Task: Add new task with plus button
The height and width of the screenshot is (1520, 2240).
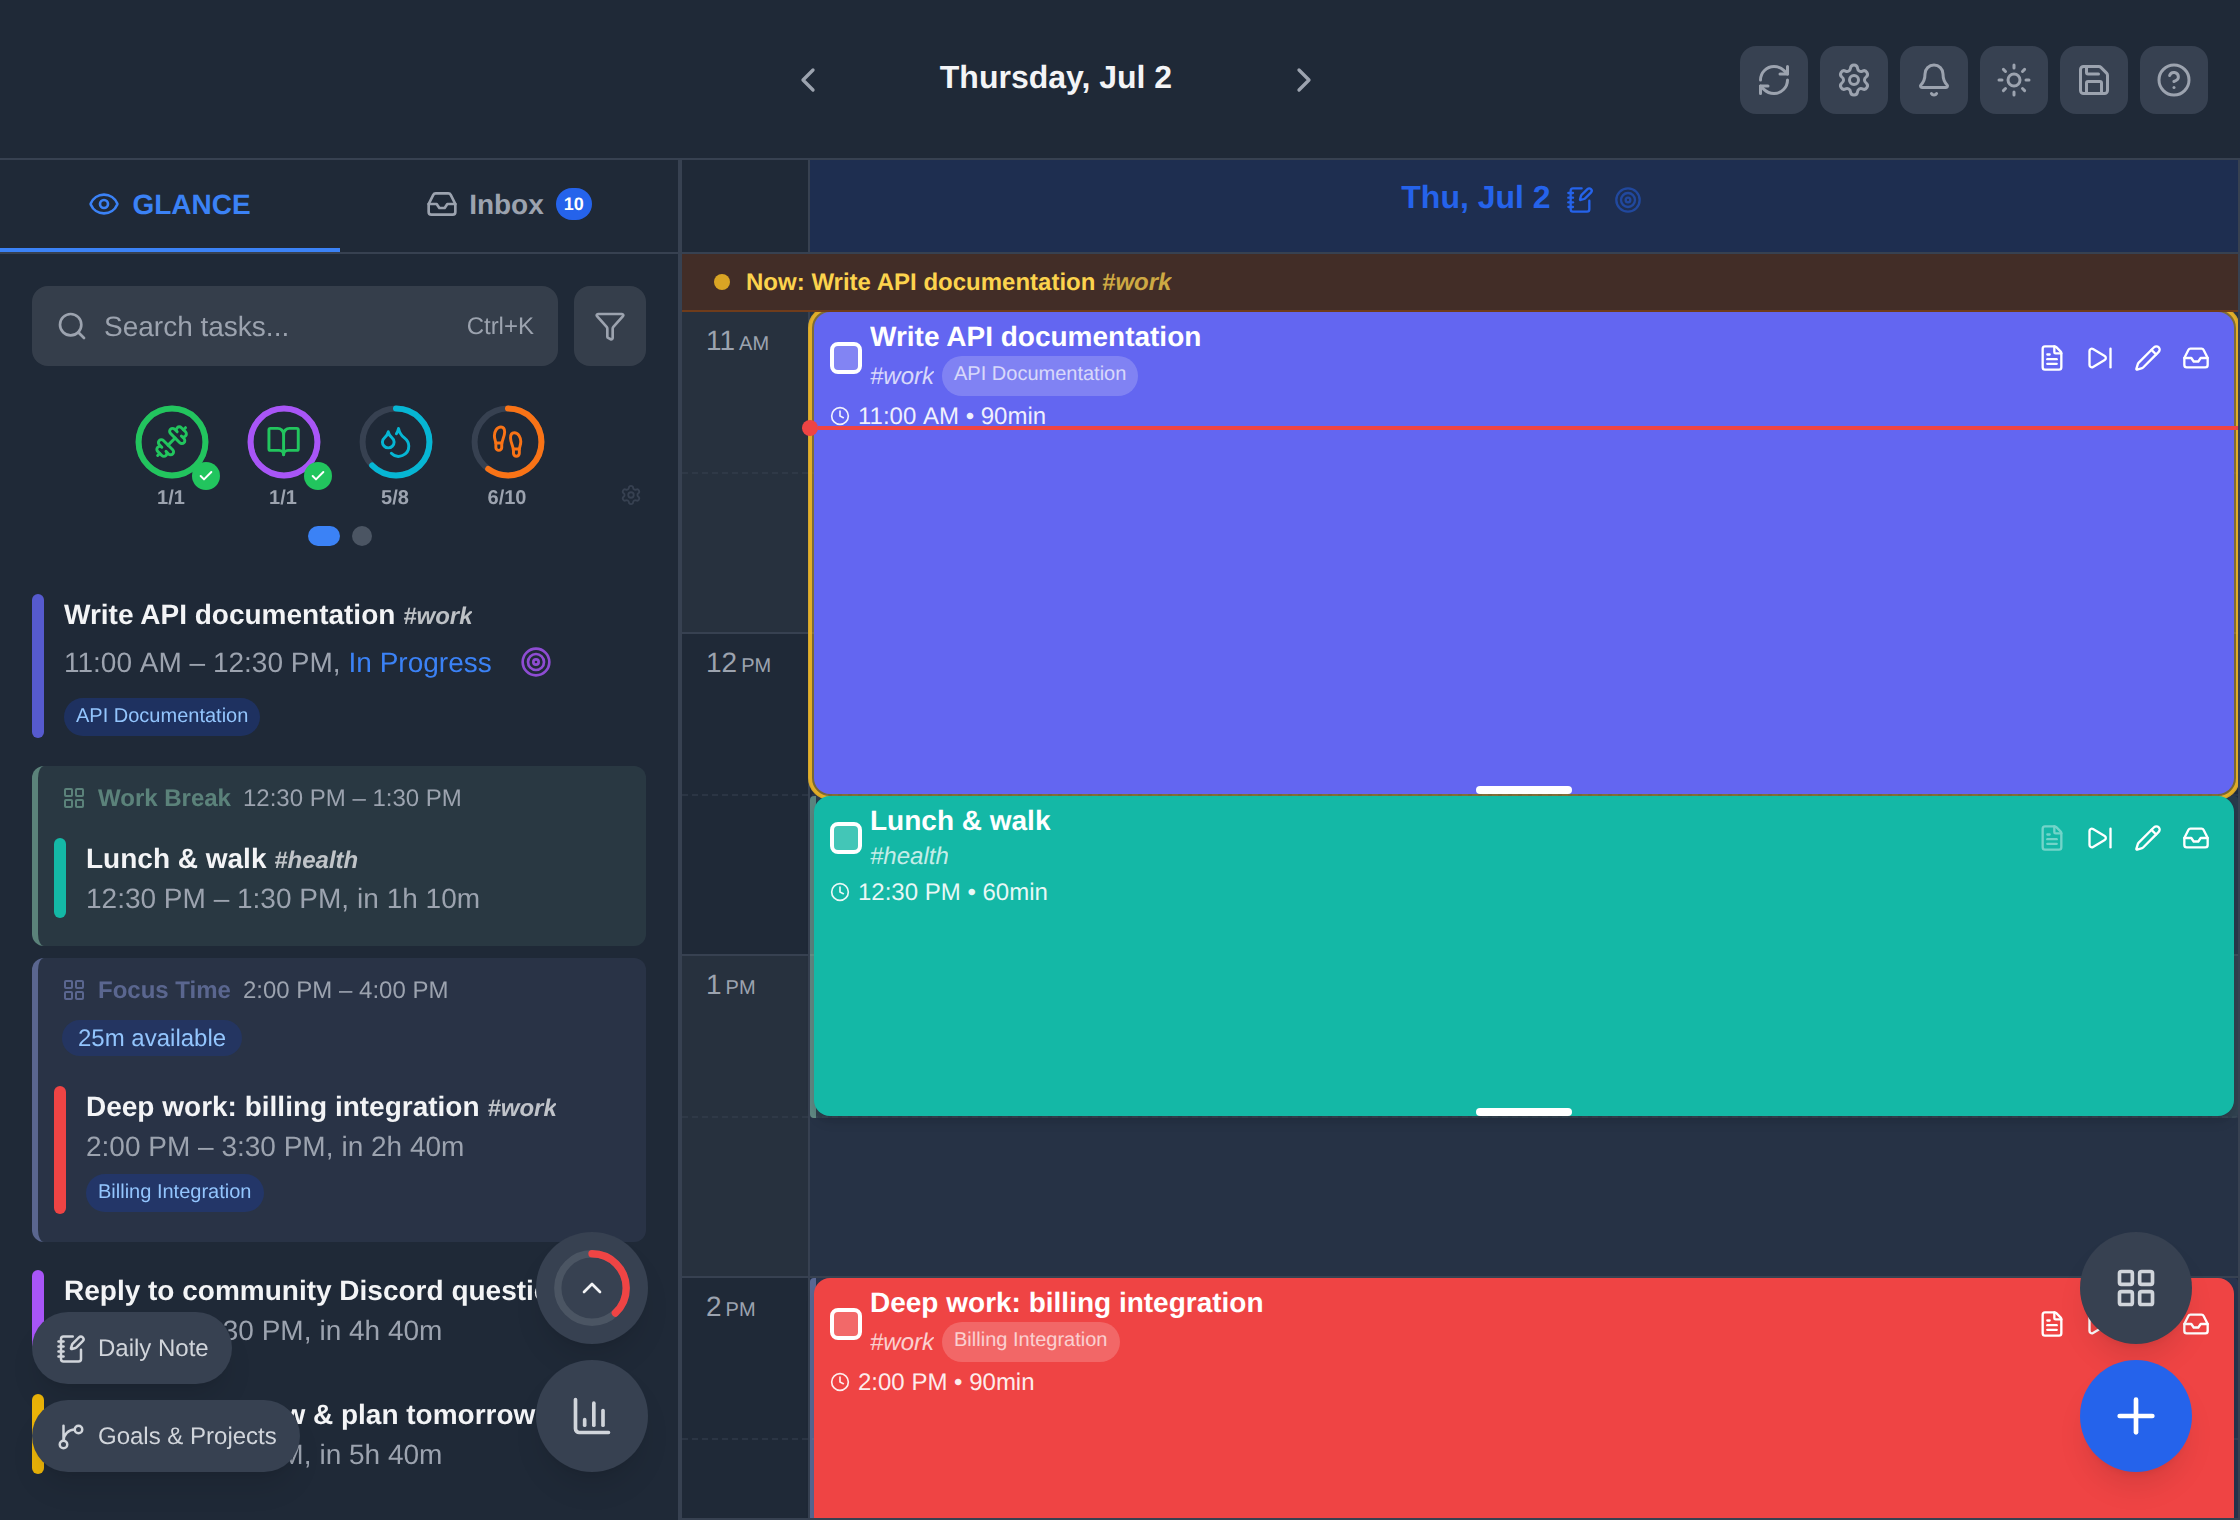Action: click(x=2135, y=1416)
